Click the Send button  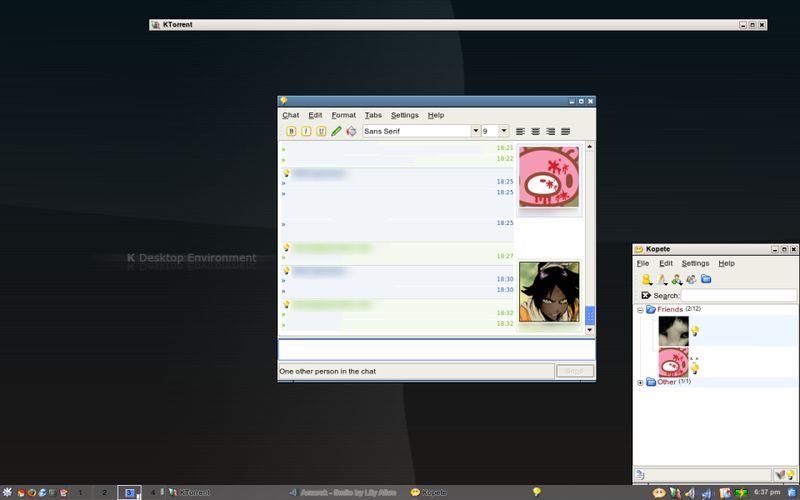[574, 371]
